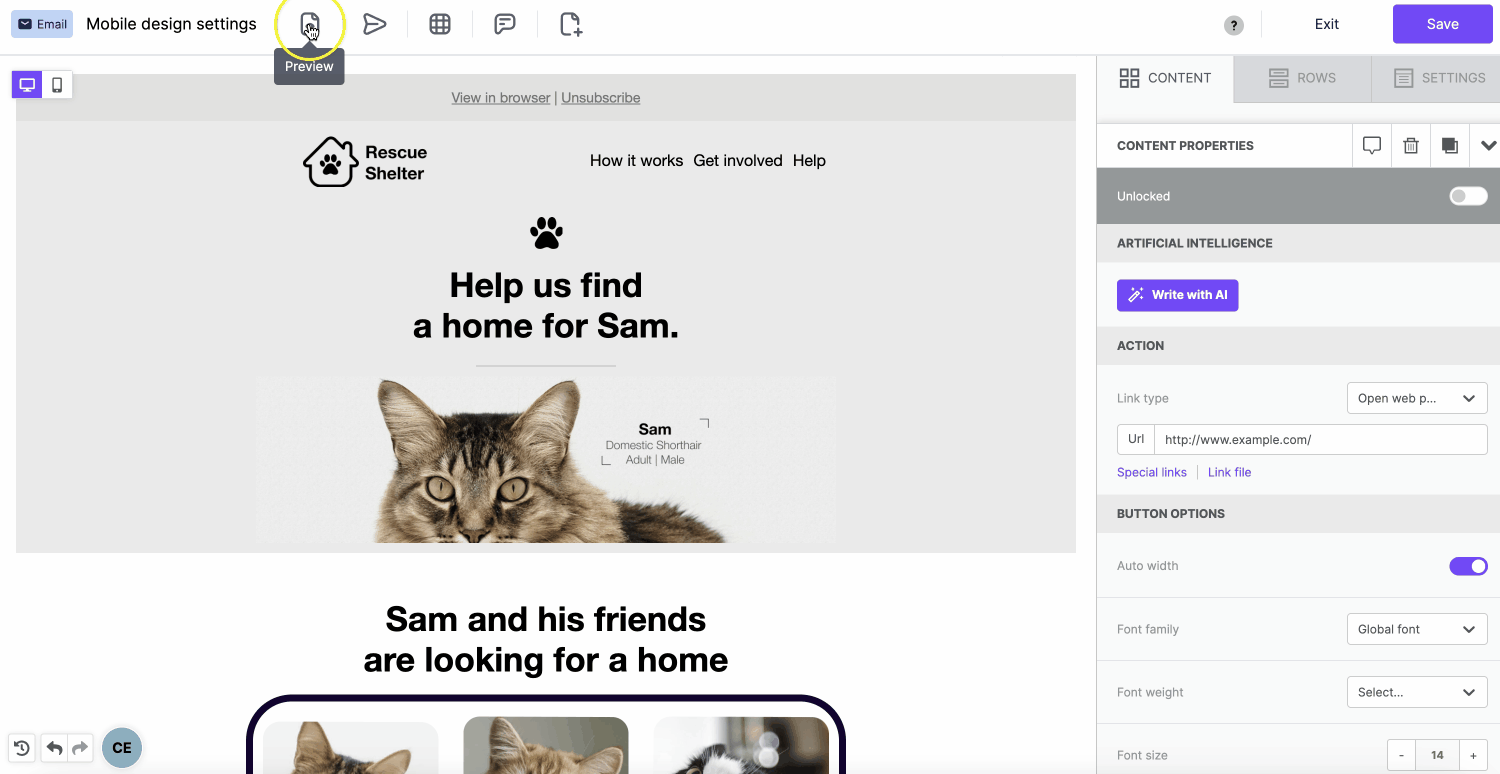
Task: Switch to the CONTENT tab
Action: (x=1165, y=78)
